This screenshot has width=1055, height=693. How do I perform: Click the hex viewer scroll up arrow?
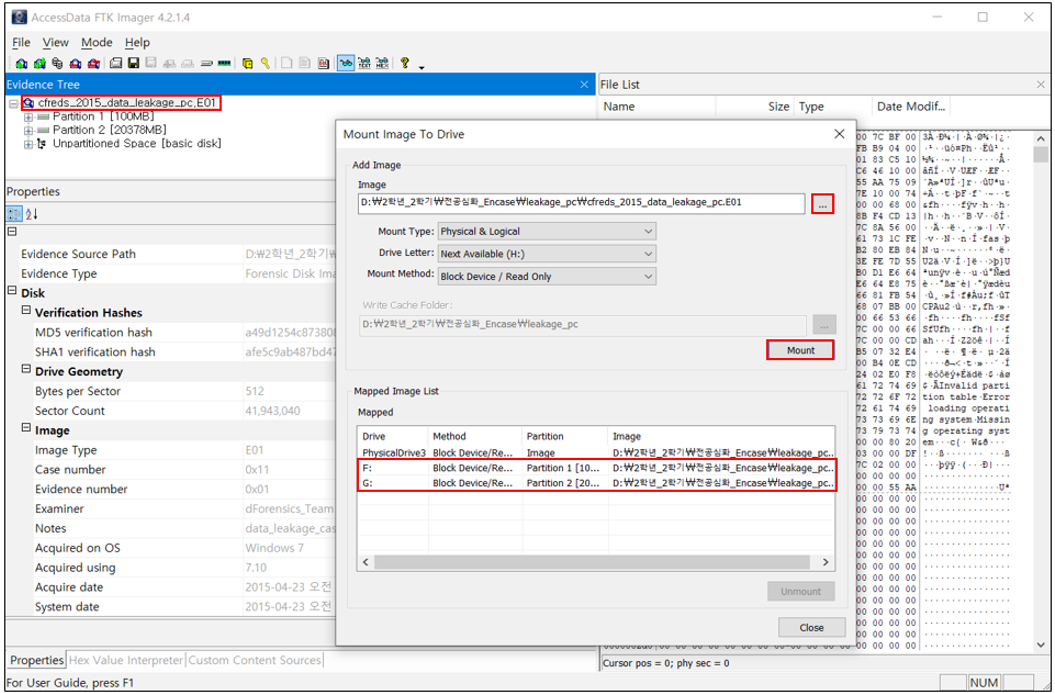pos(1040,139)
